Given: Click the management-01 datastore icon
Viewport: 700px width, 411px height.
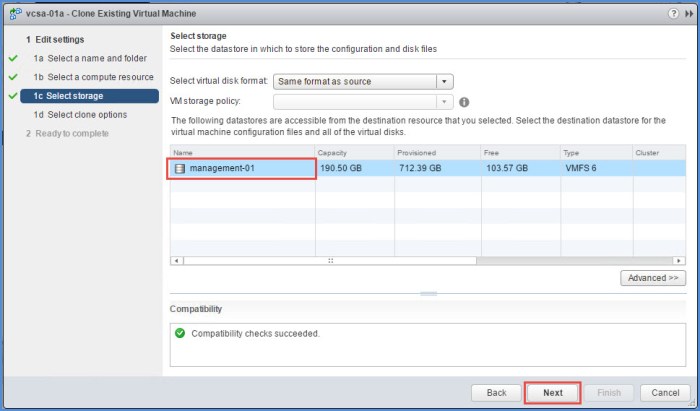Looking at the screenshot, I should 179,169.
